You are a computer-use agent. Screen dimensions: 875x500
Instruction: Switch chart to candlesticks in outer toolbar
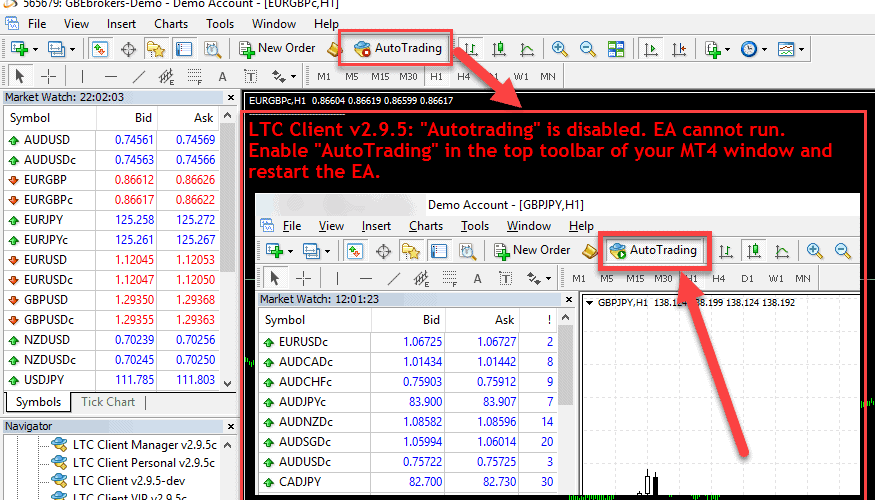pos(499,49)
